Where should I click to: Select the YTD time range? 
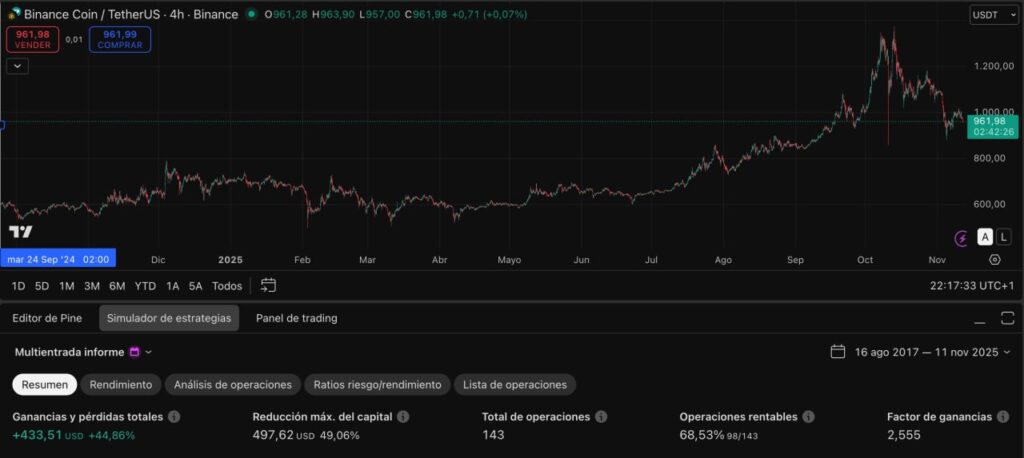click(145, 286)
